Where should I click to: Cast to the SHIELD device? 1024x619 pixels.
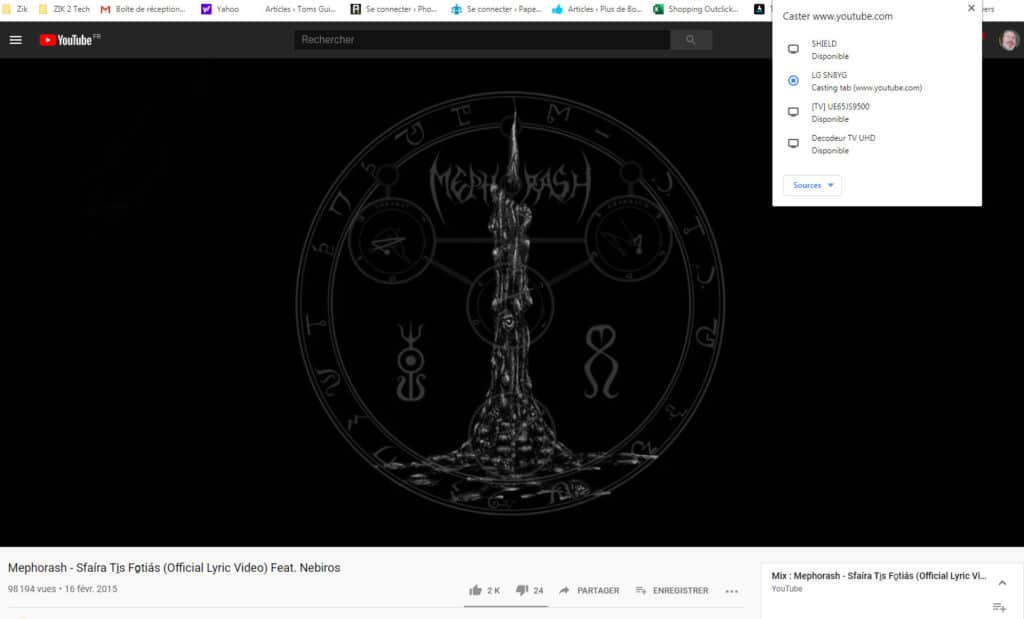coord(876,50)
